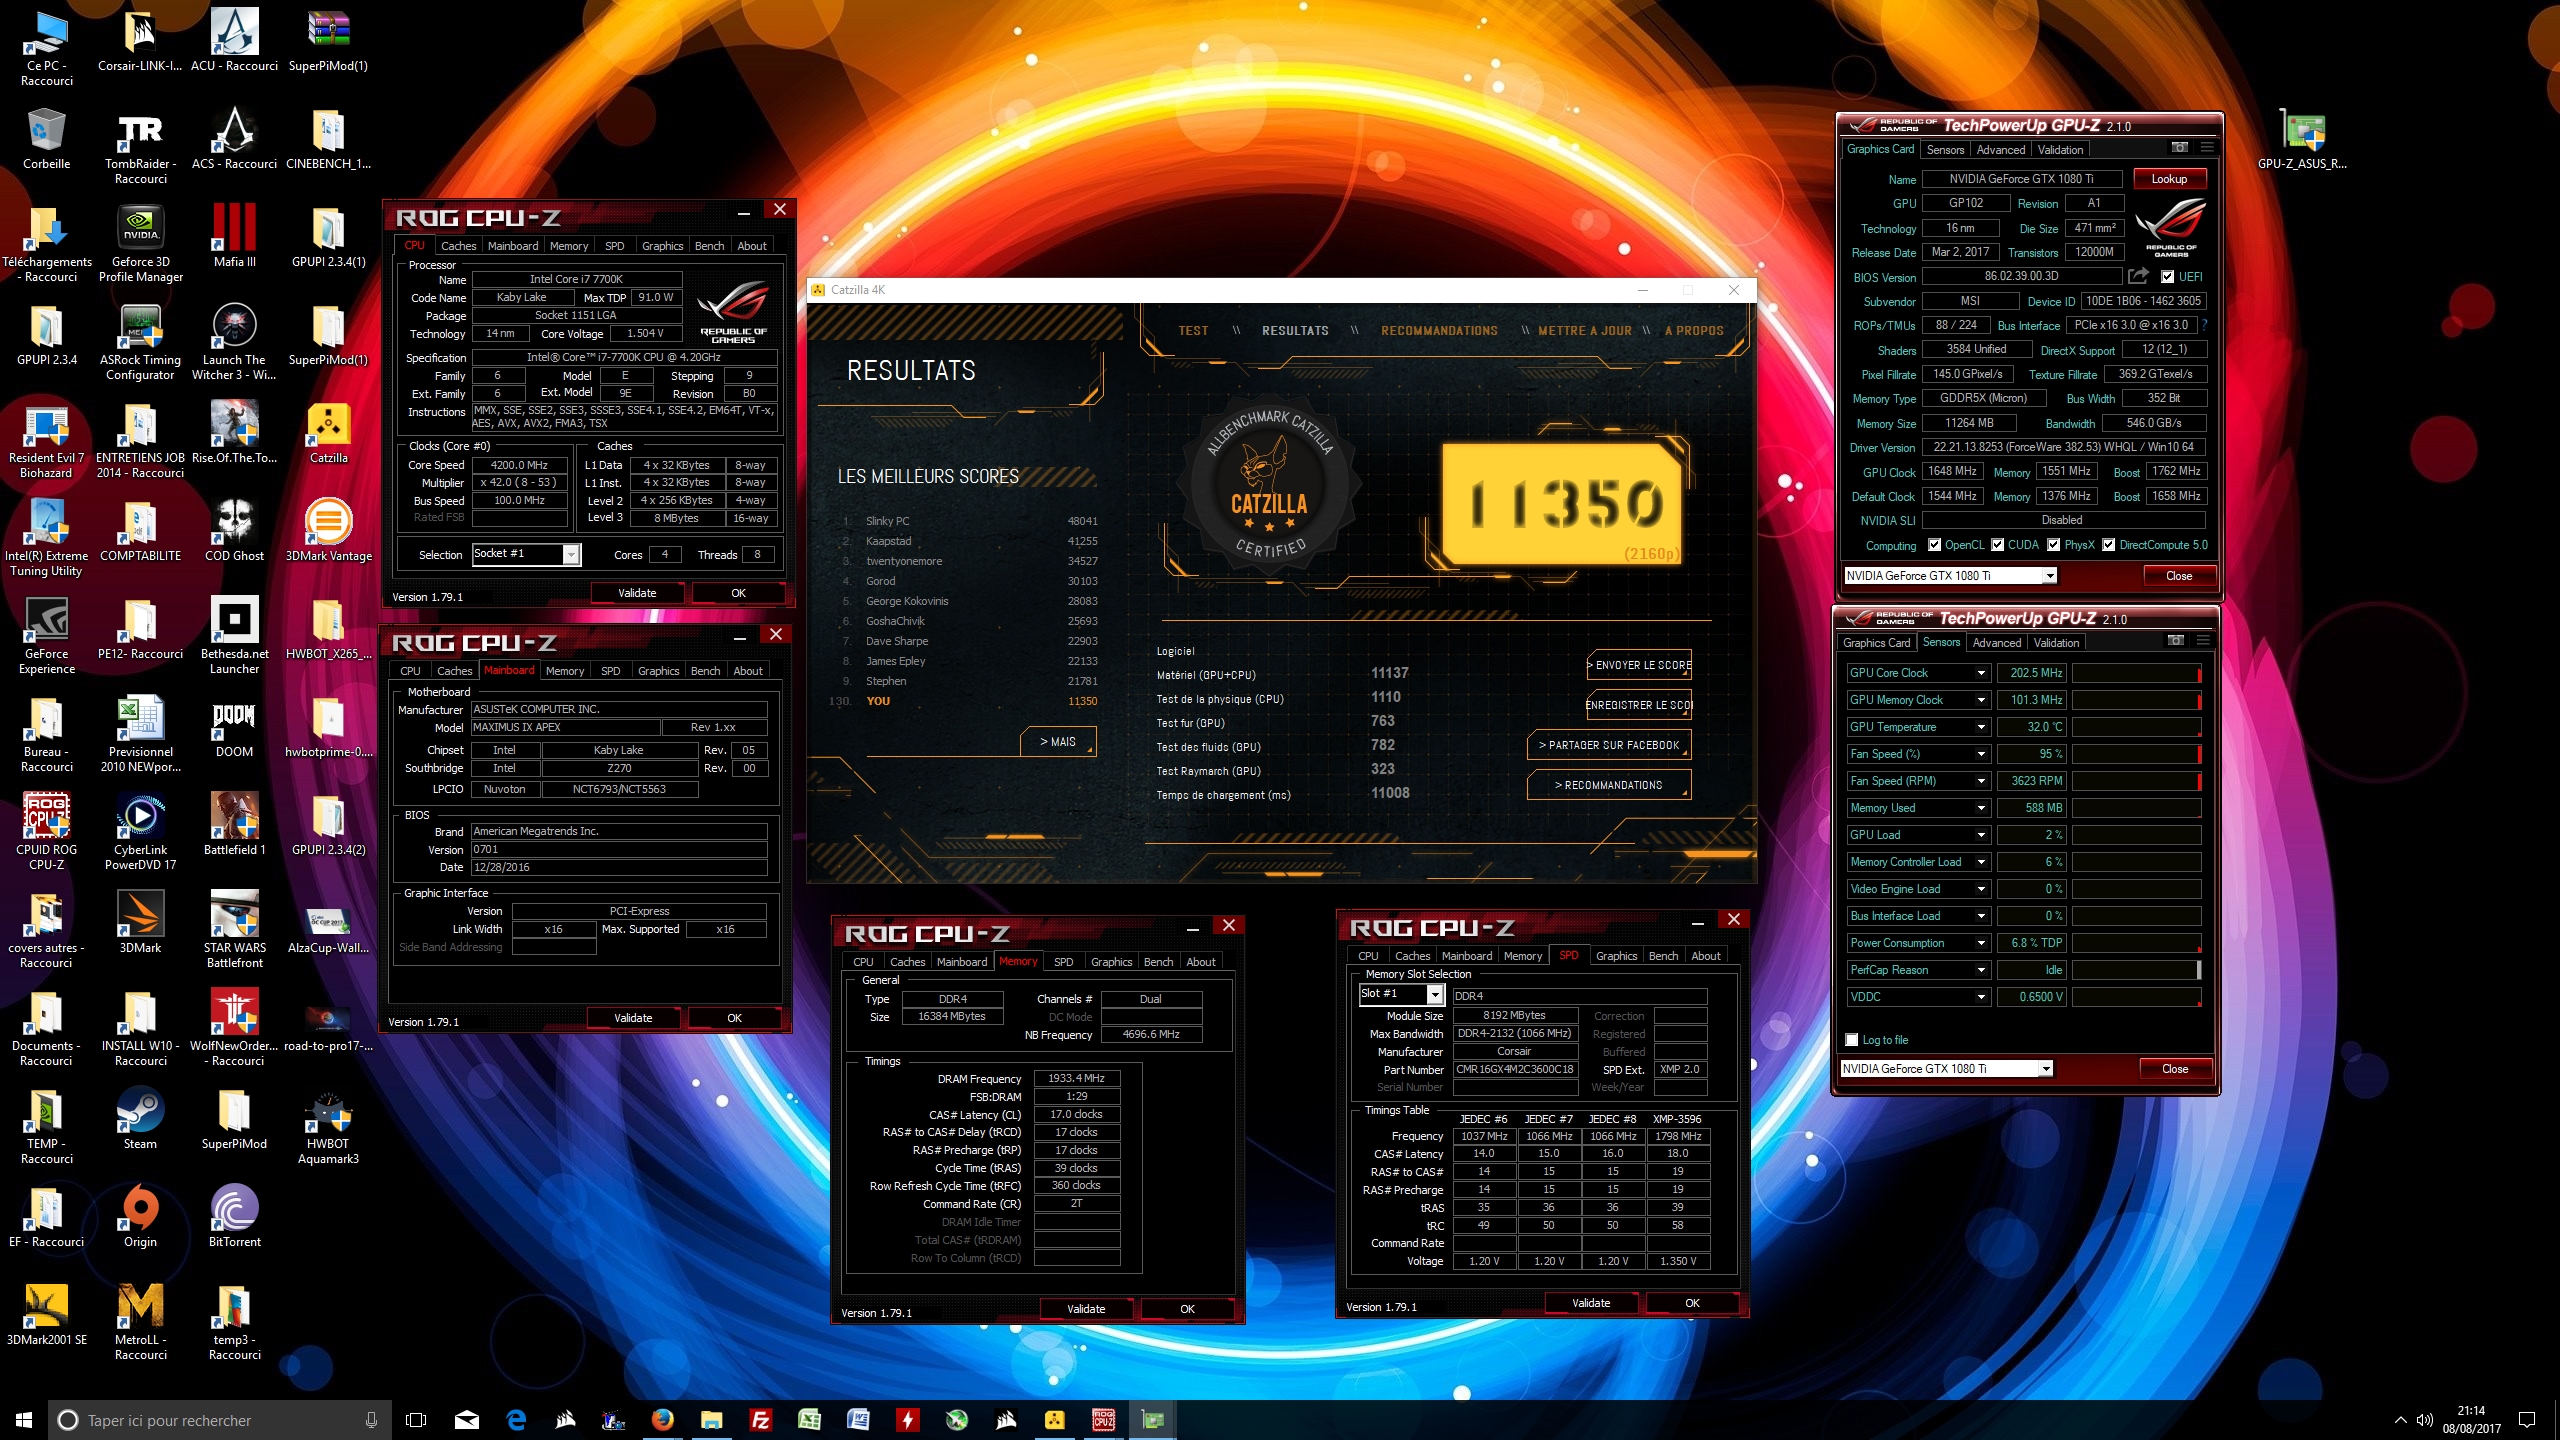Open Firefox from the taskbar
The image size is (2560, 1440).
662,1420
